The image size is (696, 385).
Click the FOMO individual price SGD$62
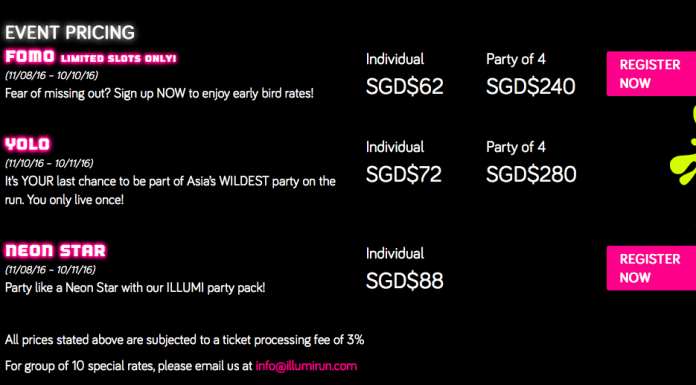[404, 86]
